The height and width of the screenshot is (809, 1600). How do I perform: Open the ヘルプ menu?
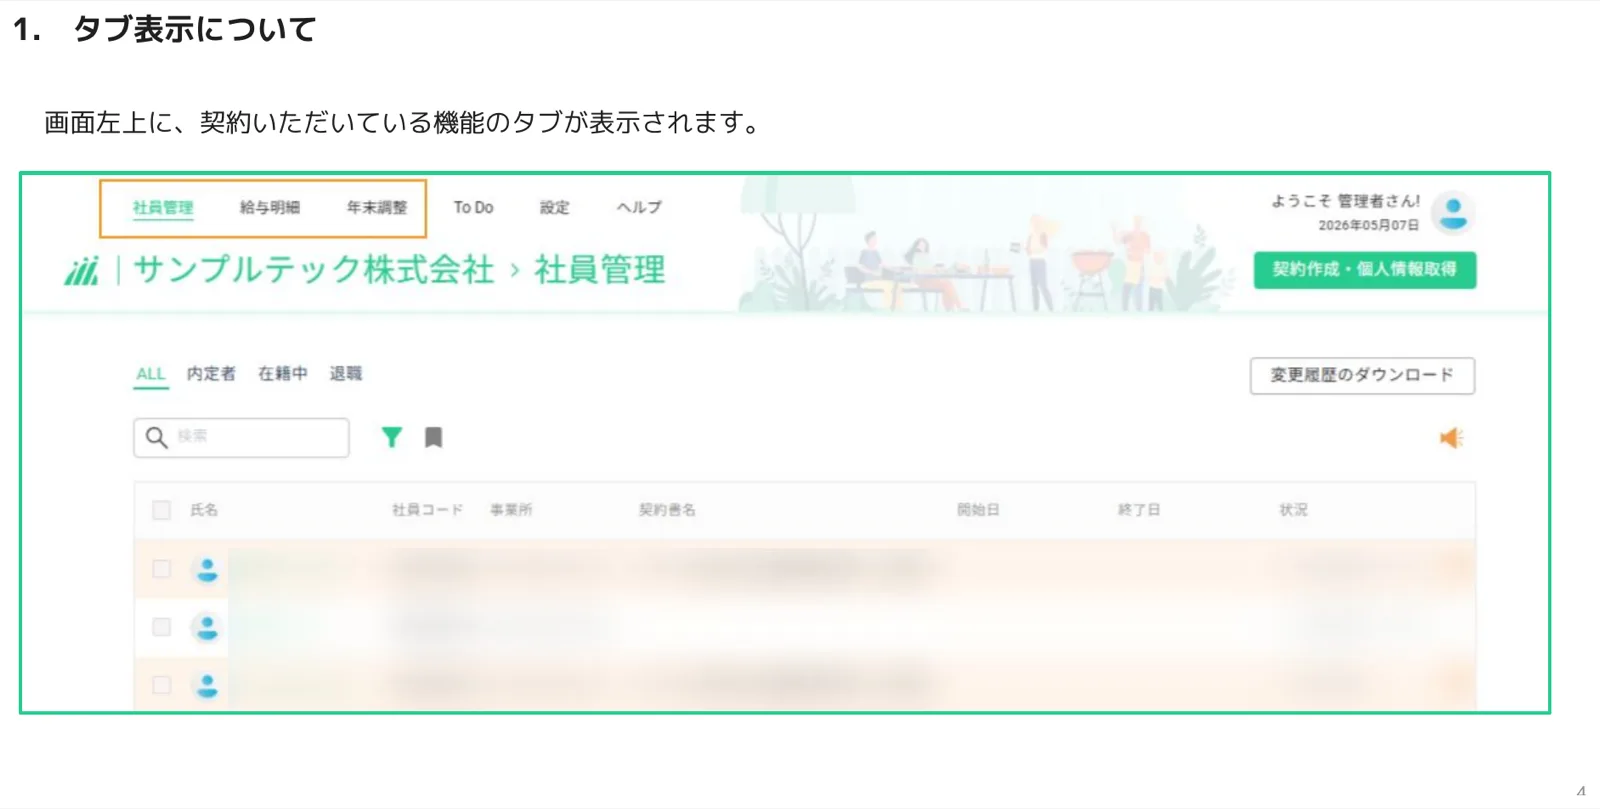pyautogui.click(x=639, y=207)
